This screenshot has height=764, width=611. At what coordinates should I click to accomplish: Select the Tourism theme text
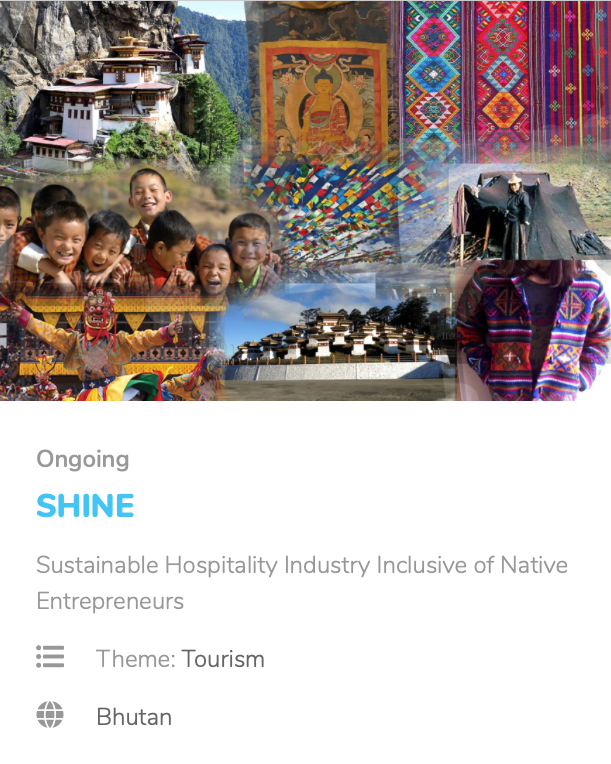pos(223,659)
